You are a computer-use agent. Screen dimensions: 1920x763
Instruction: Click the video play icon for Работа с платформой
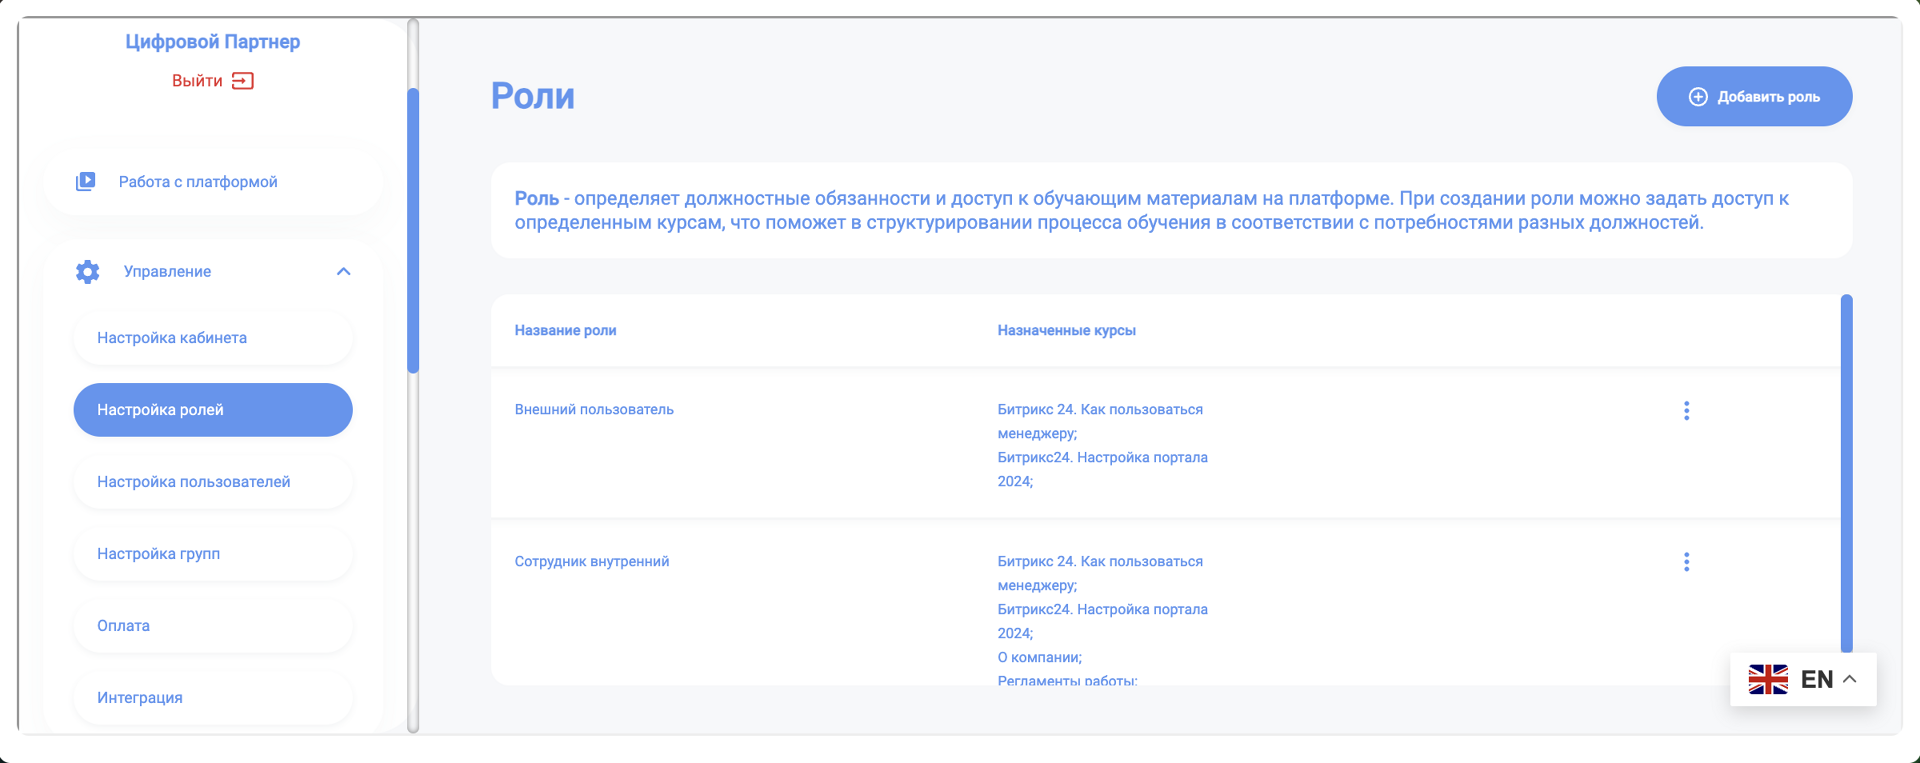click(x=86, y=181)
